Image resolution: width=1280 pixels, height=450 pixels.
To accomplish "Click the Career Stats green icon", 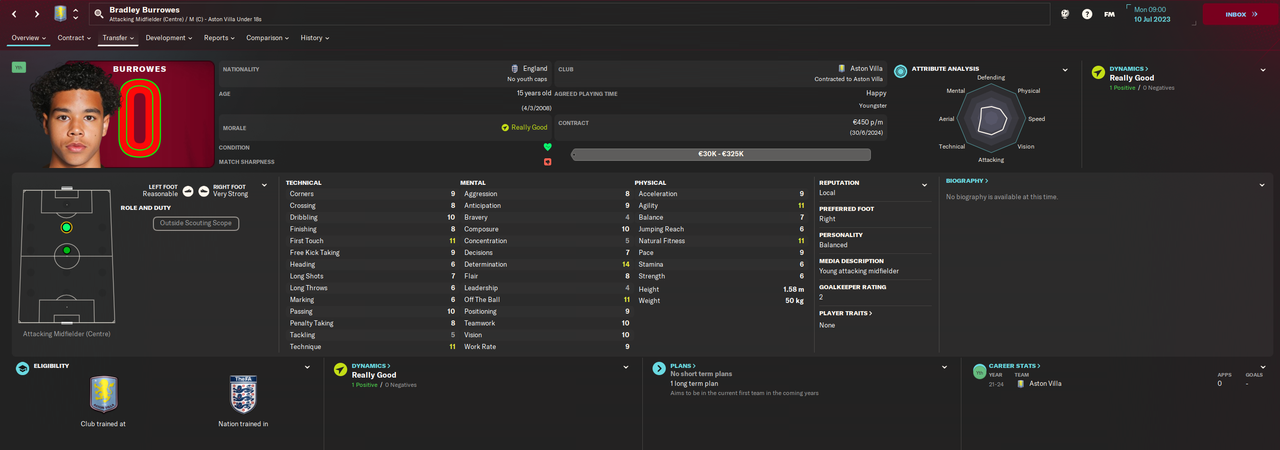I will tap(980, 371).
